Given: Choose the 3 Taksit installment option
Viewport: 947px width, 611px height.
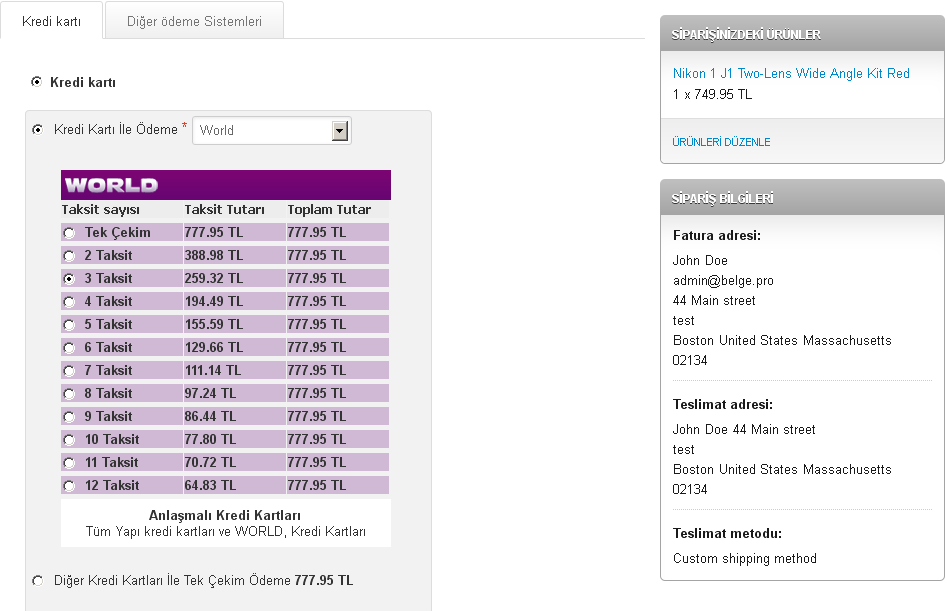Looking at the screenshot, I should [x=69, y=279].
